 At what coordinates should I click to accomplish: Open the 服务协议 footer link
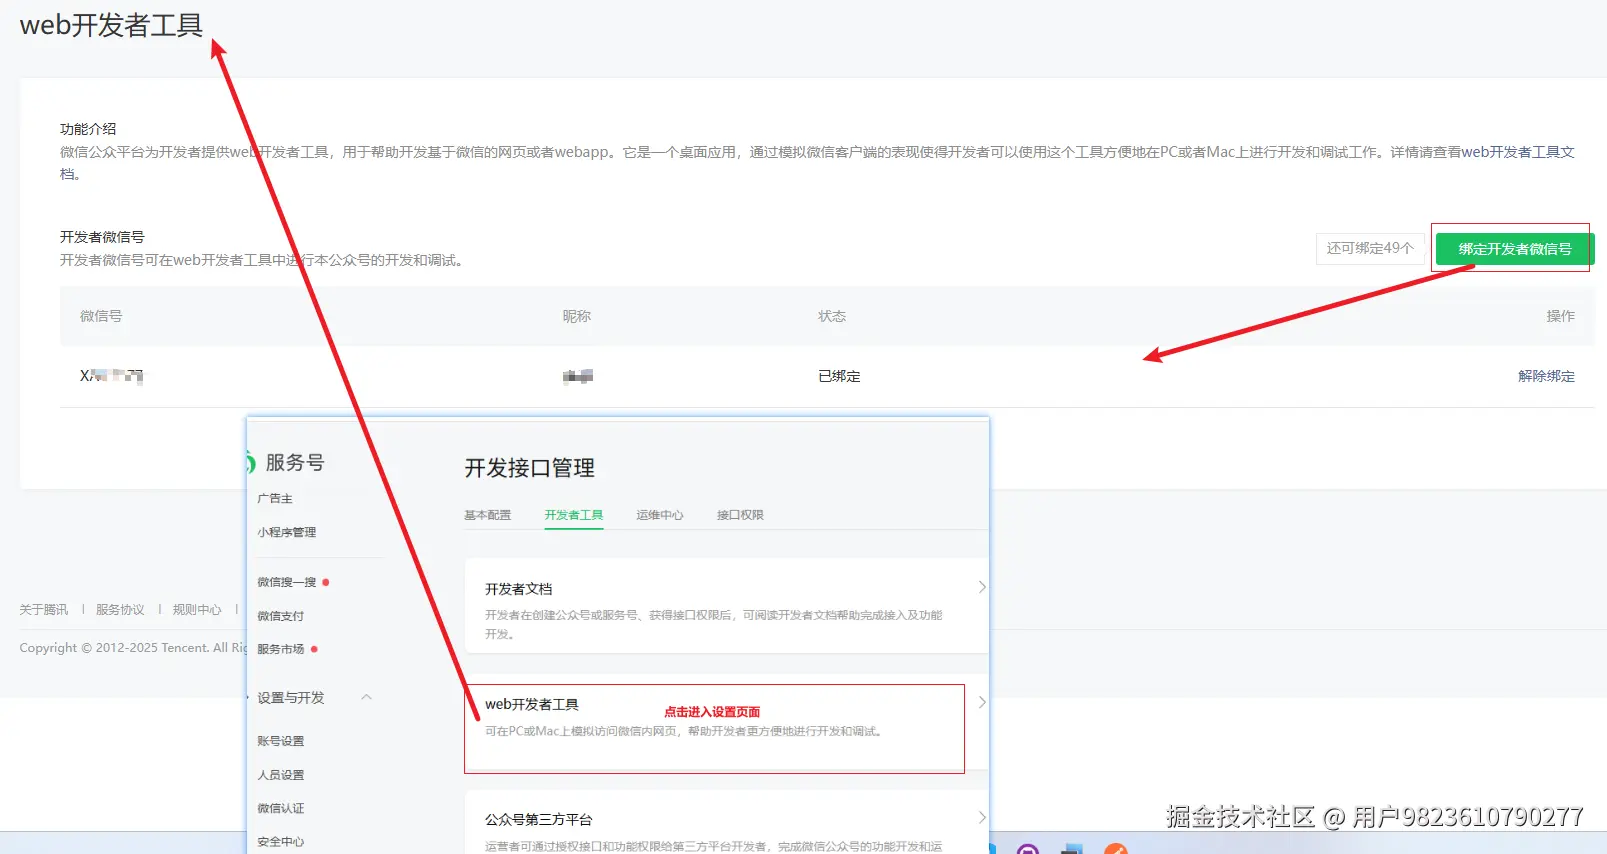point(120,609)
